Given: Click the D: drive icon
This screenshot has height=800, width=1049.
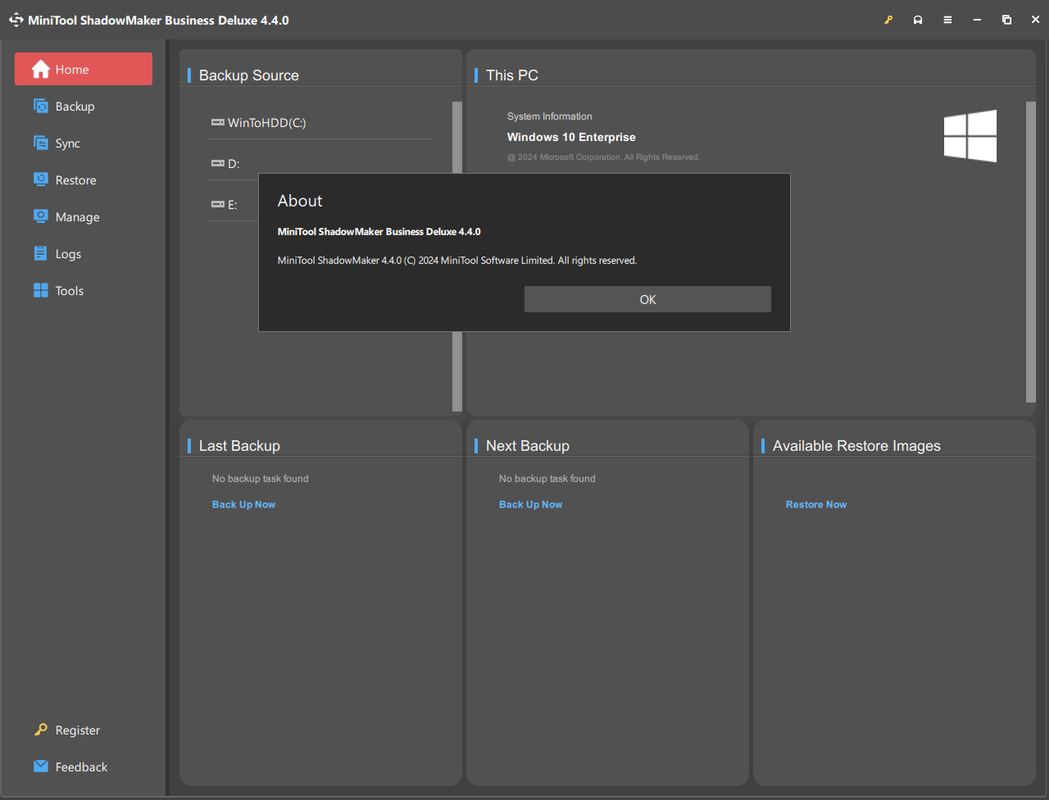Looking at the screenshot, I should pos(217,163).
